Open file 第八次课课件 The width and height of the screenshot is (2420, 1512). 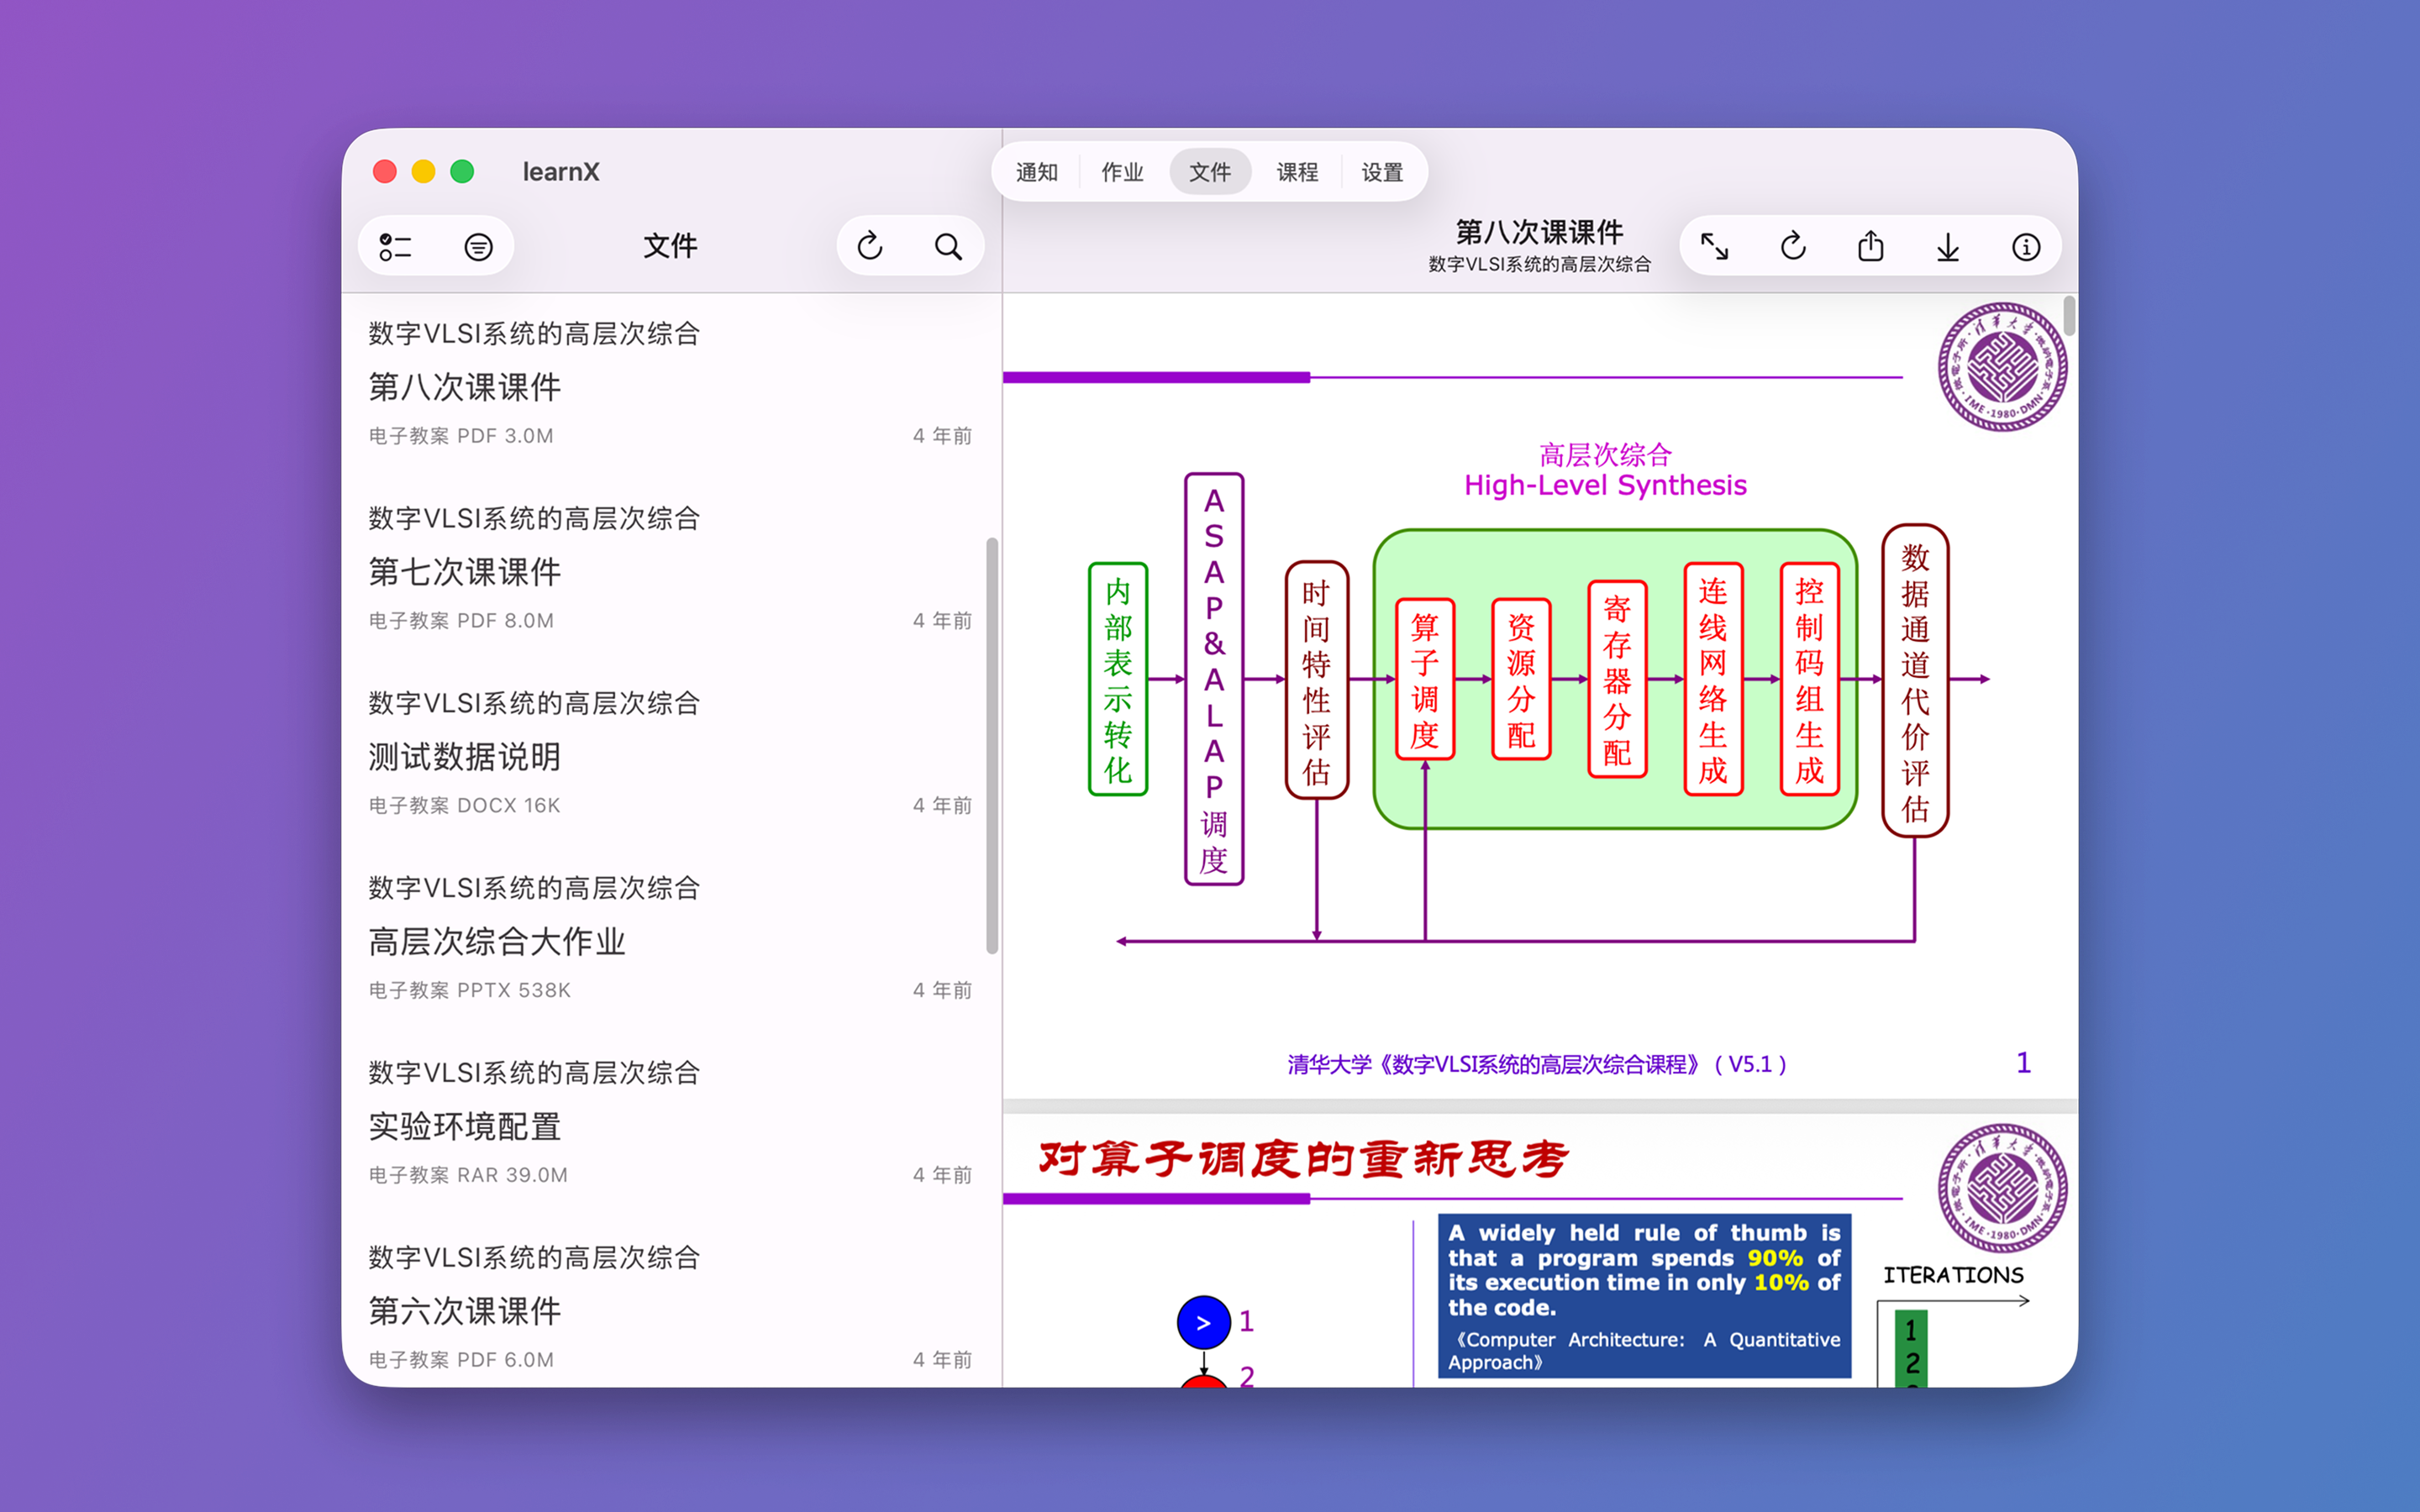(x=670, y=385)
